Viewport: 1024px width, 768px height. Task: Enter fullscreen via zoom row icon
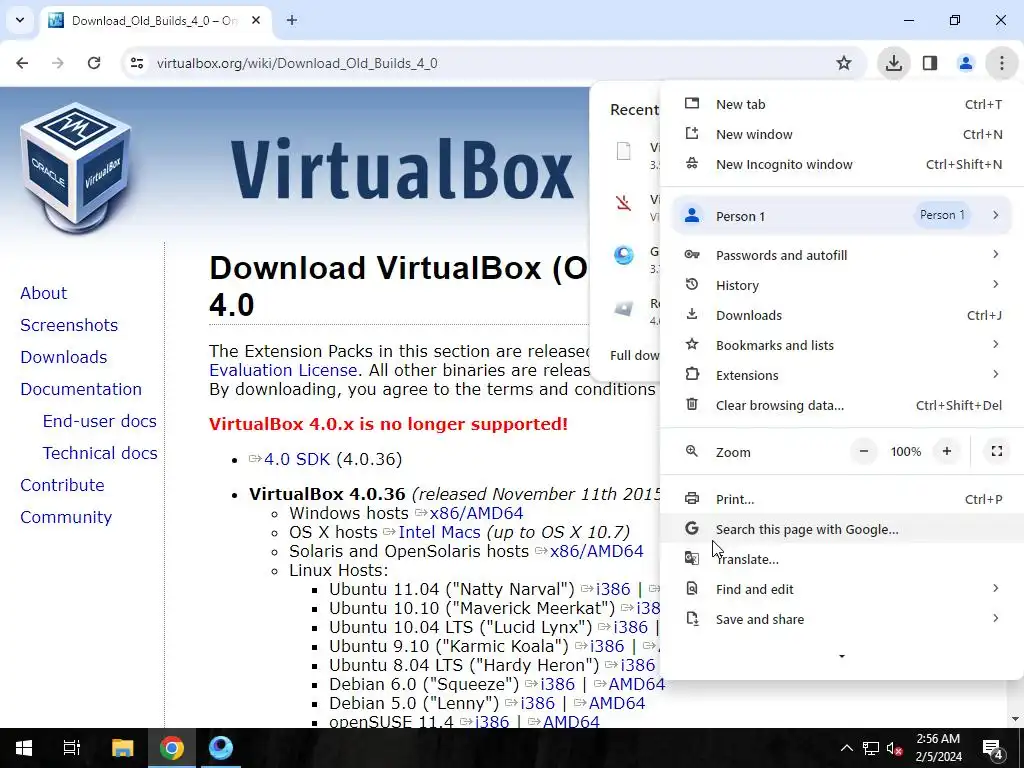coord(997,451)
